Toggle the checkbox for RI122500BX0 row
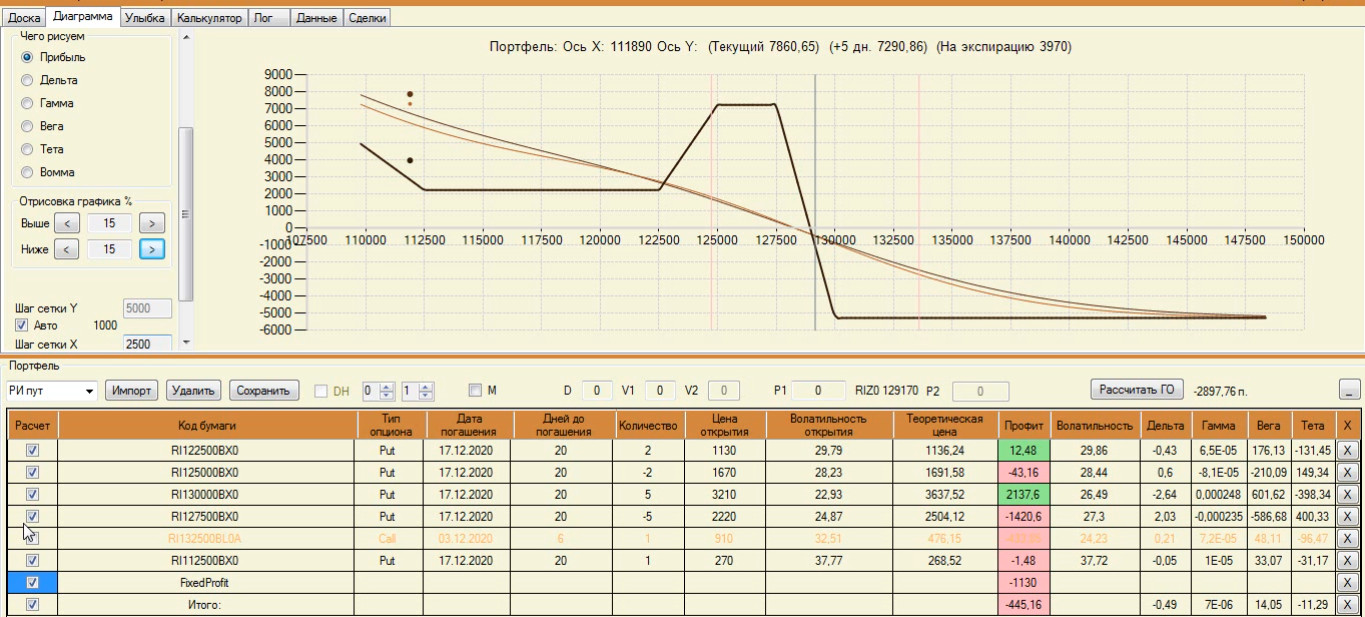 point(32,450)
